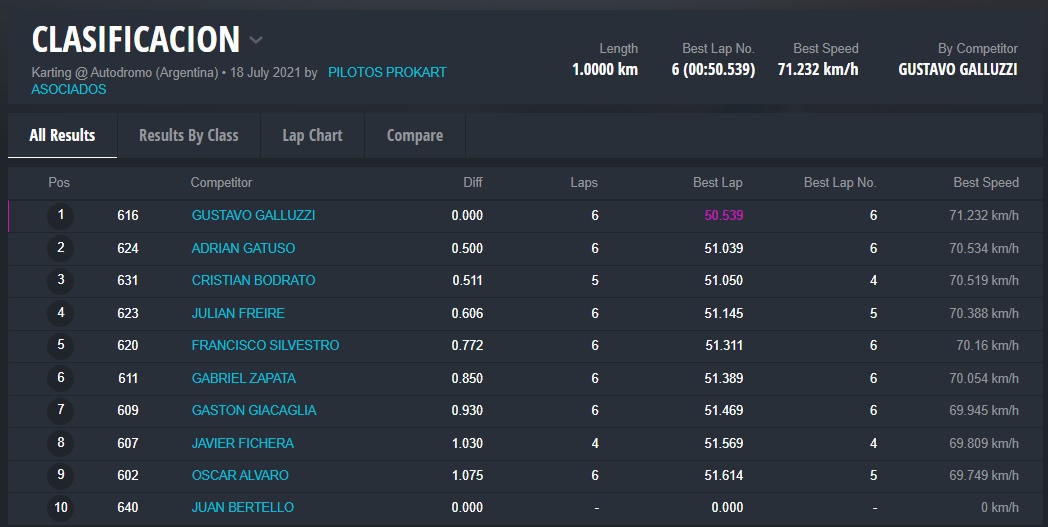The width and height of the screenshot is (1048, 527).
Task: Click the All Results tab
Action: pyautogui.click(x=62, y=135)
